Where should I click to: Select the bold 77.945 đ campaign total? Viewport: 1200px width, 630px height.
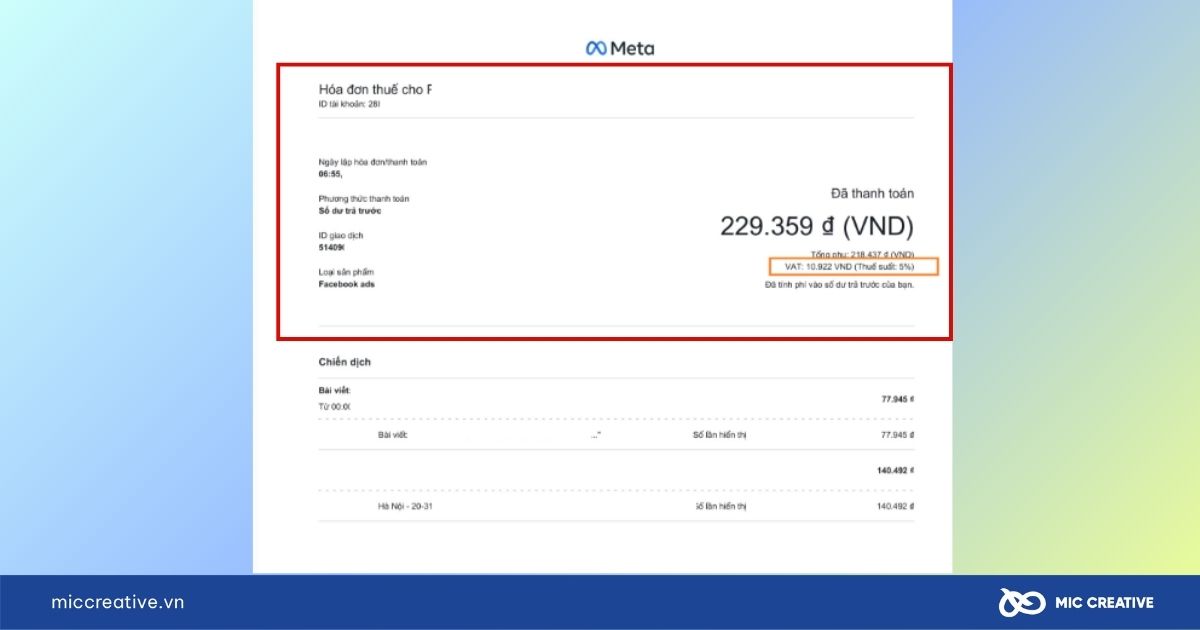[897, 398]
